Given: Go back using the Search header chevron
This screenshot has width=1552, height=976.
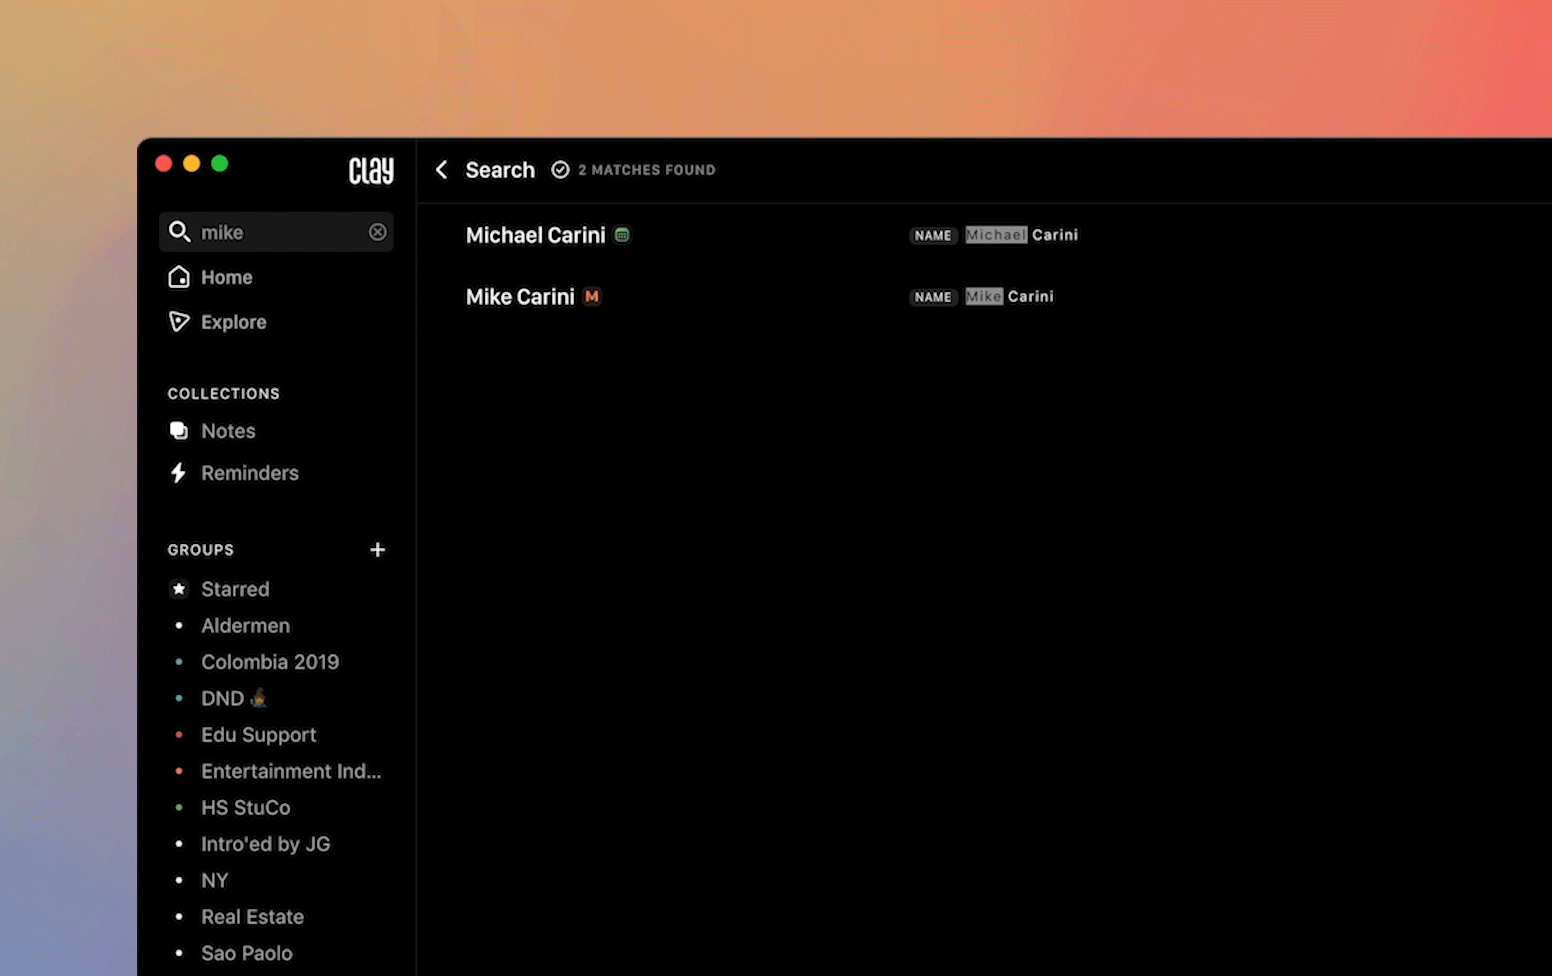Looking at the screenshot, I should (442, 170).
